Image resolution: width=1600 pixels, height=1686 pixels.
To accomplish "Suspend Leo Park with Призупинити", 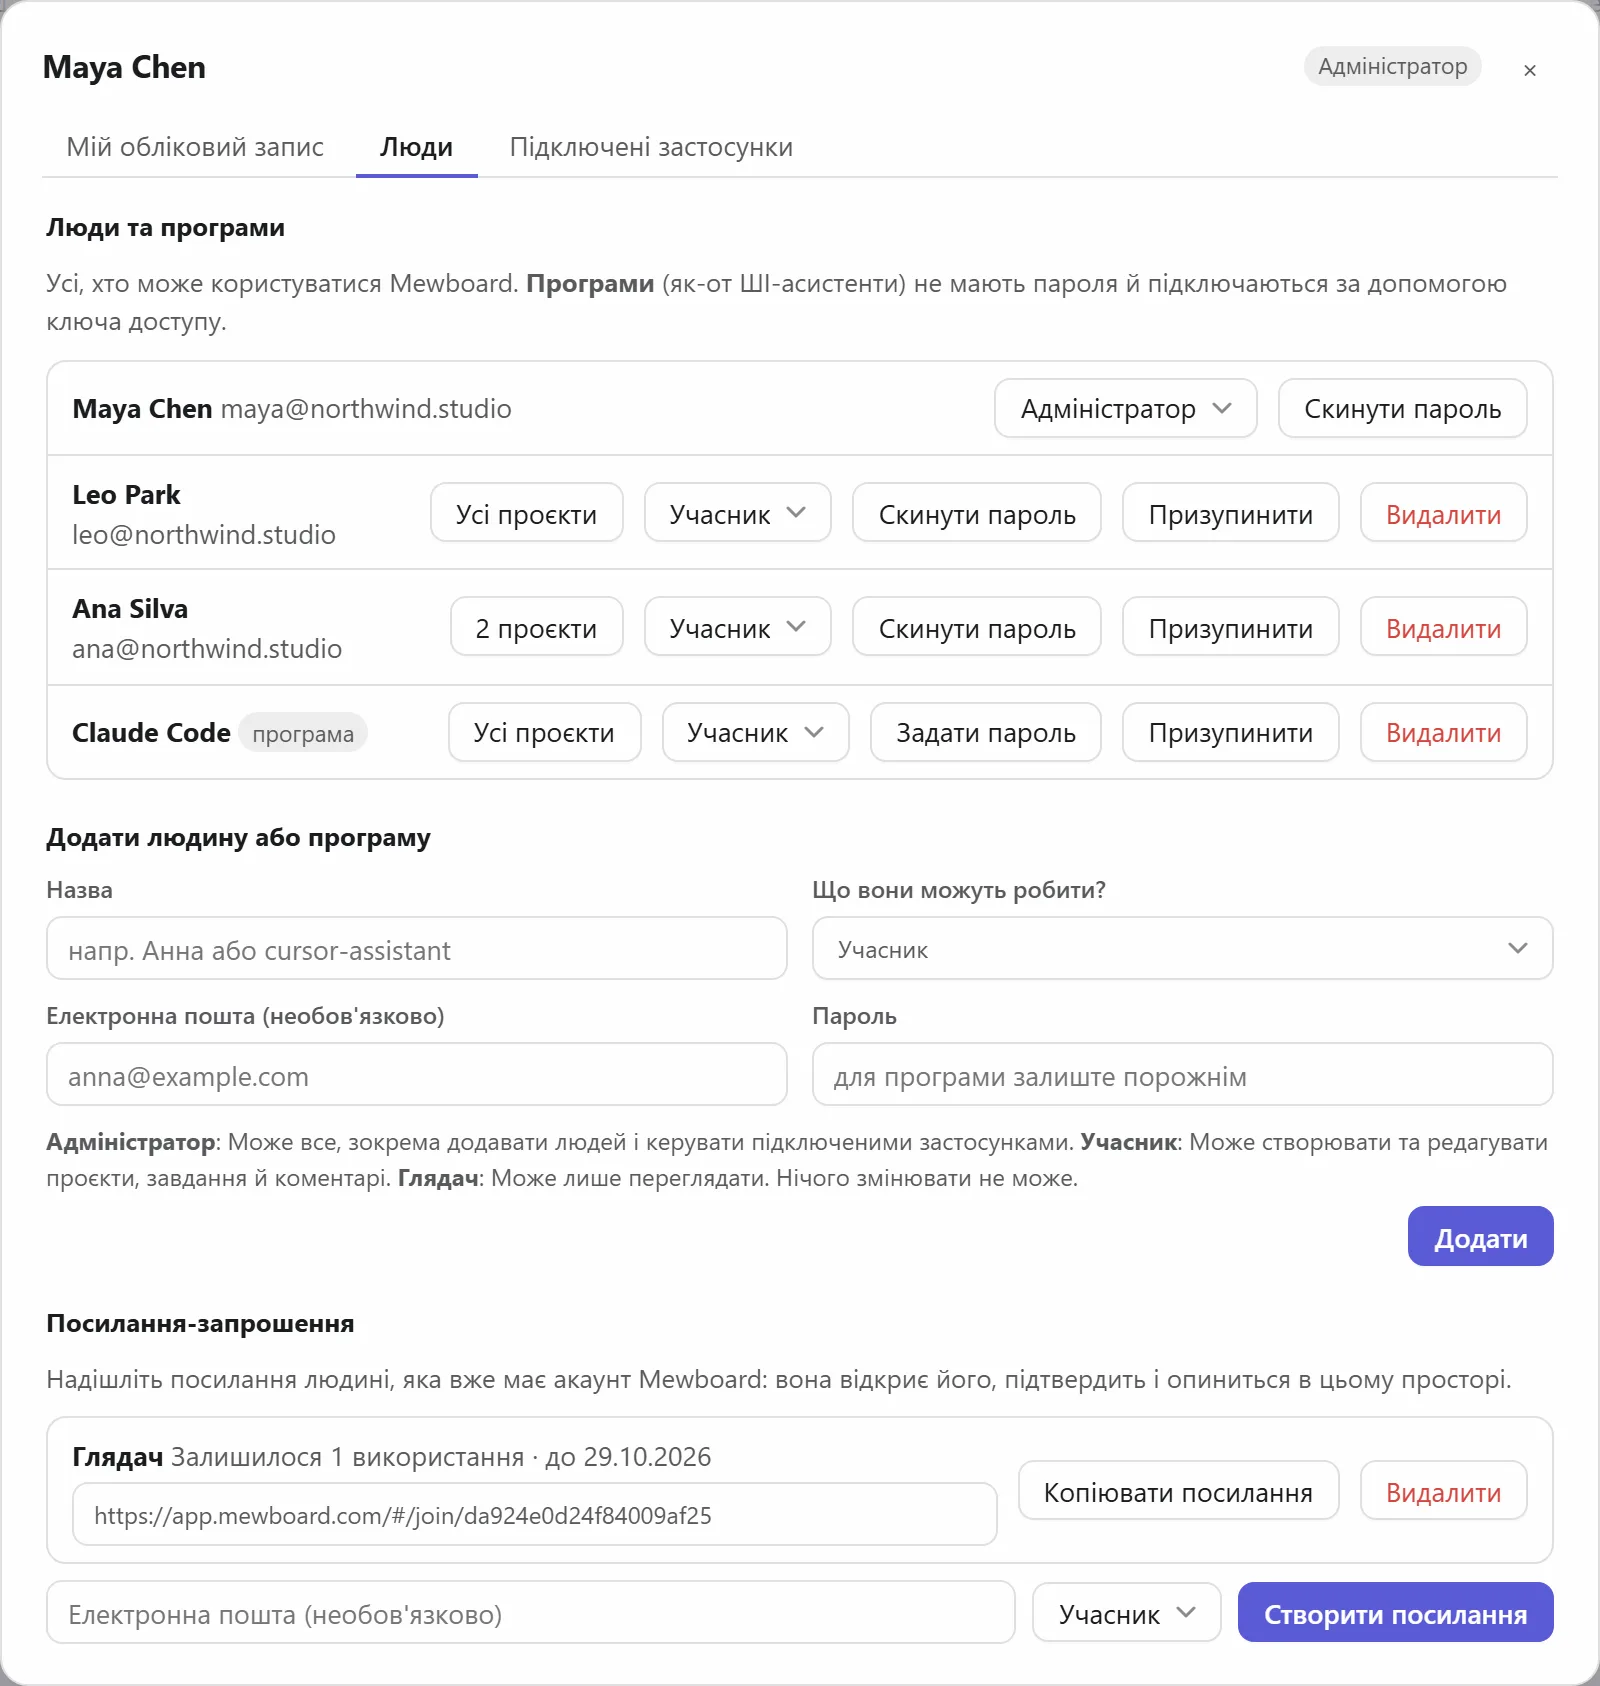I will (1230, 513).
